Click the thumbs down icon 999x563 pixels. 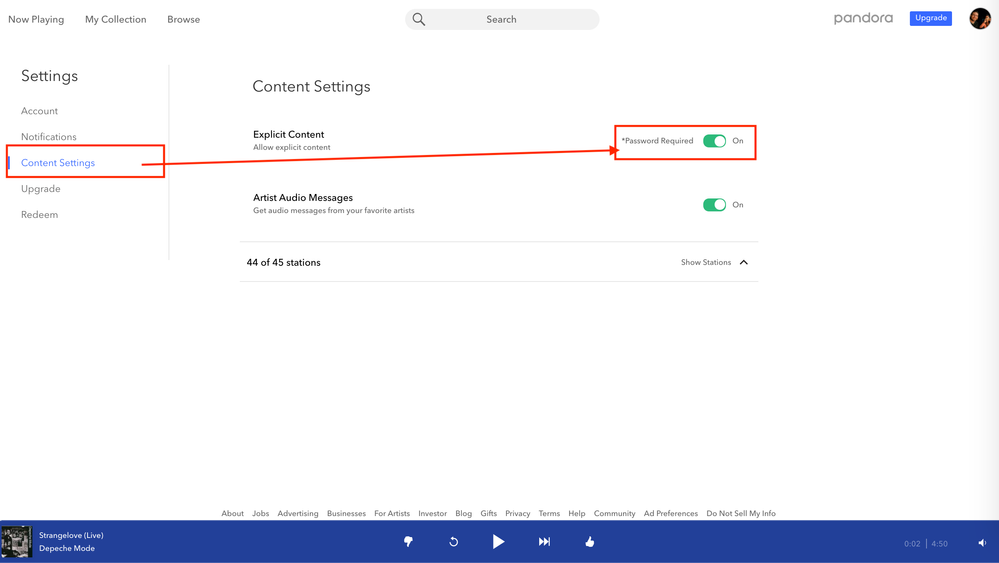pyautogui.click(x=408, y=542)
